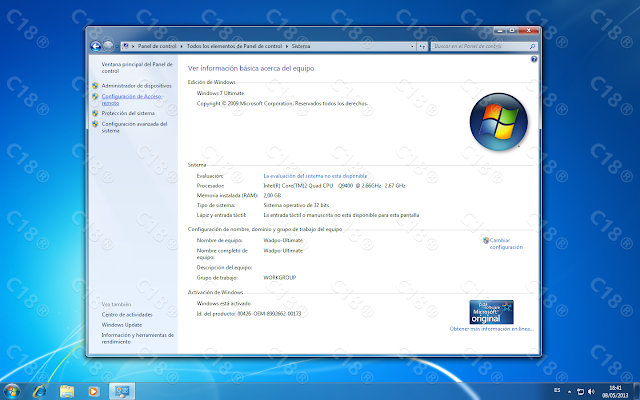Click Cambiar configuración link

[x=506, y=244]
